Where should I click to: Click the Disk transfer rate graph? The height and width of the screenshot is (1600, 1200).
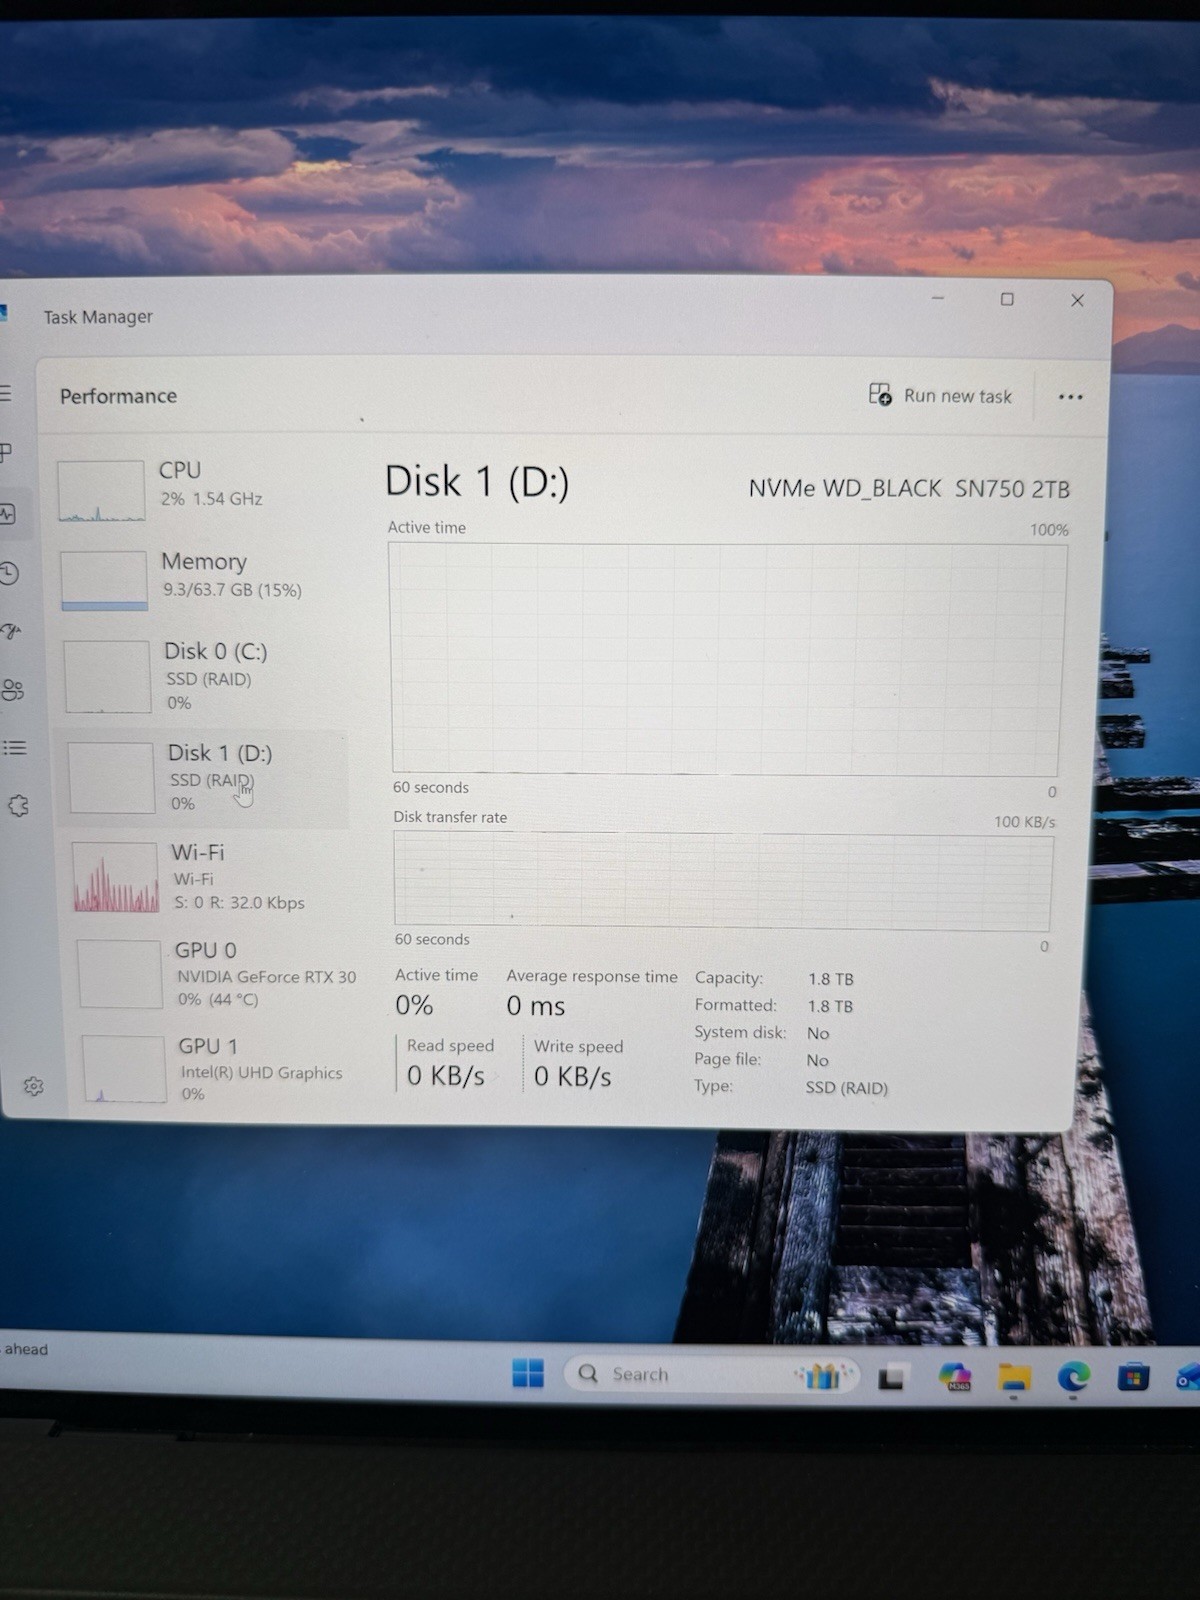coord(724,881)
